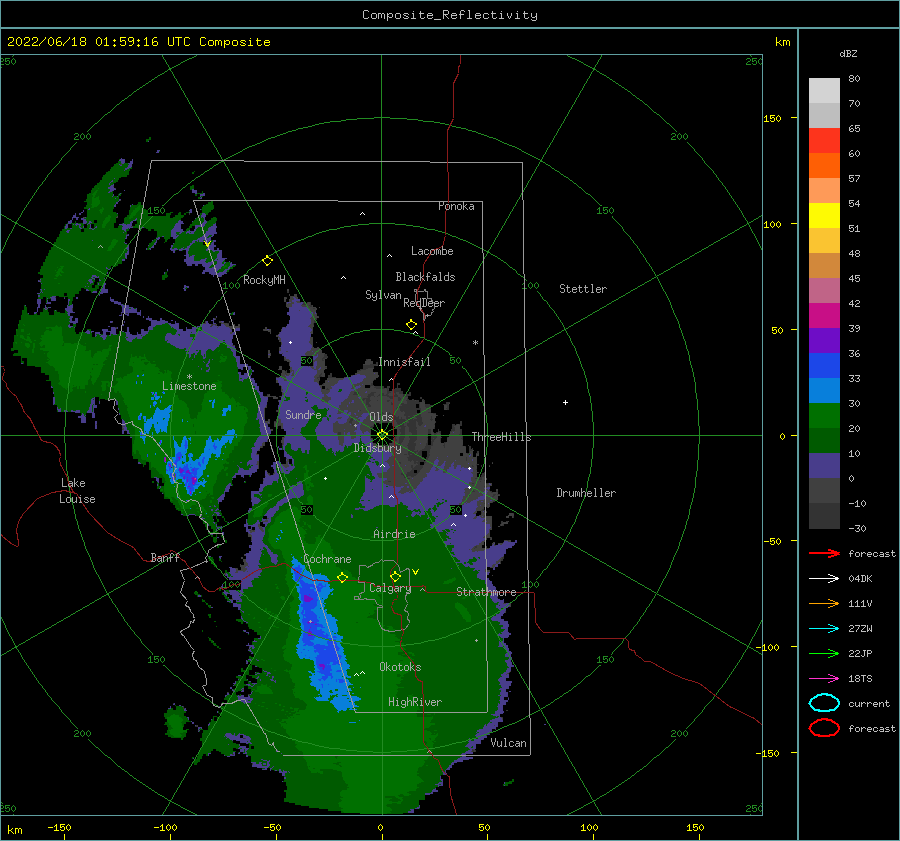Select the orange 57-60 dBZ swatch
This screenshot has width=900, height=841.
(824, 165)
